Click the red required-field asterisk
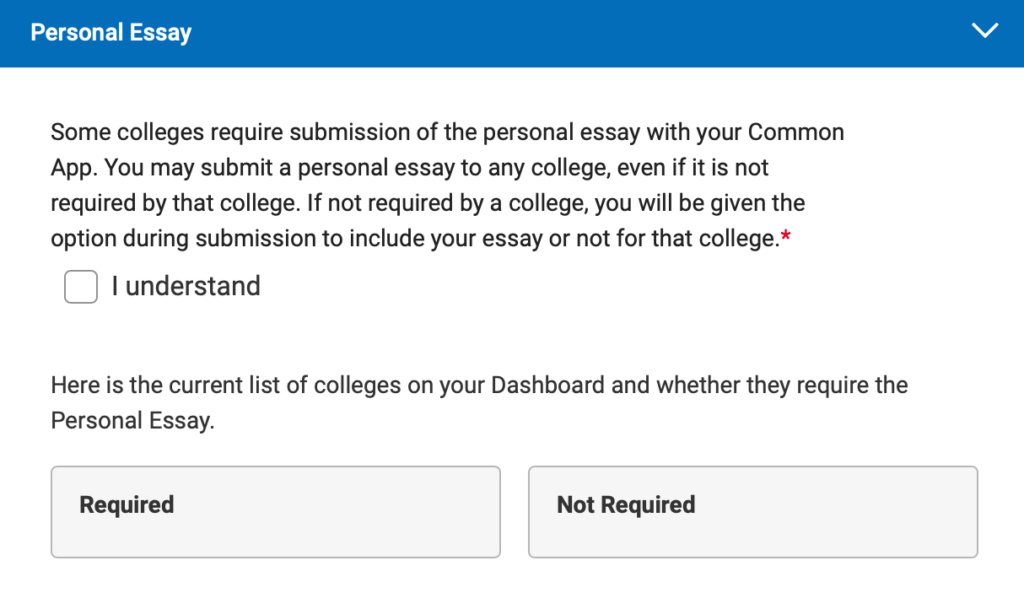The height and width of the screenshot is (609, 1024). pyautogui.click(x=785, y=233)
